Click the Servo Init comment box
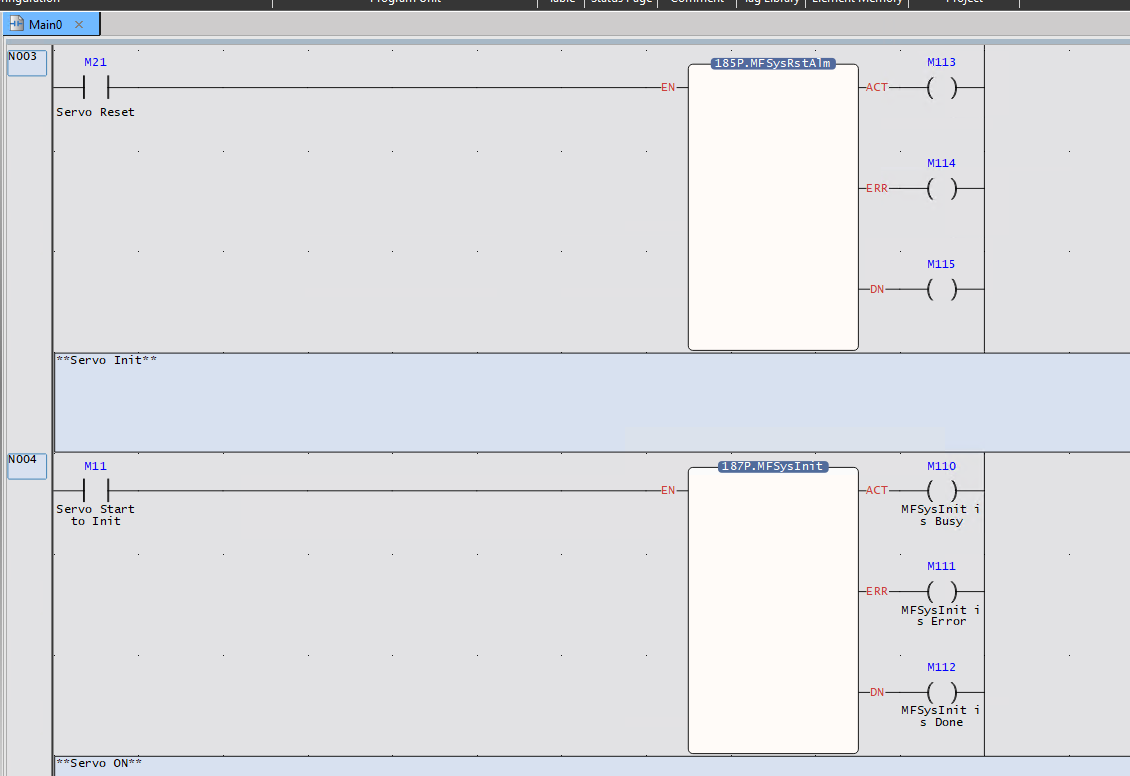The width and height of the screenshot is (1130, 776). pyautogui.click(x=590, y=402)
